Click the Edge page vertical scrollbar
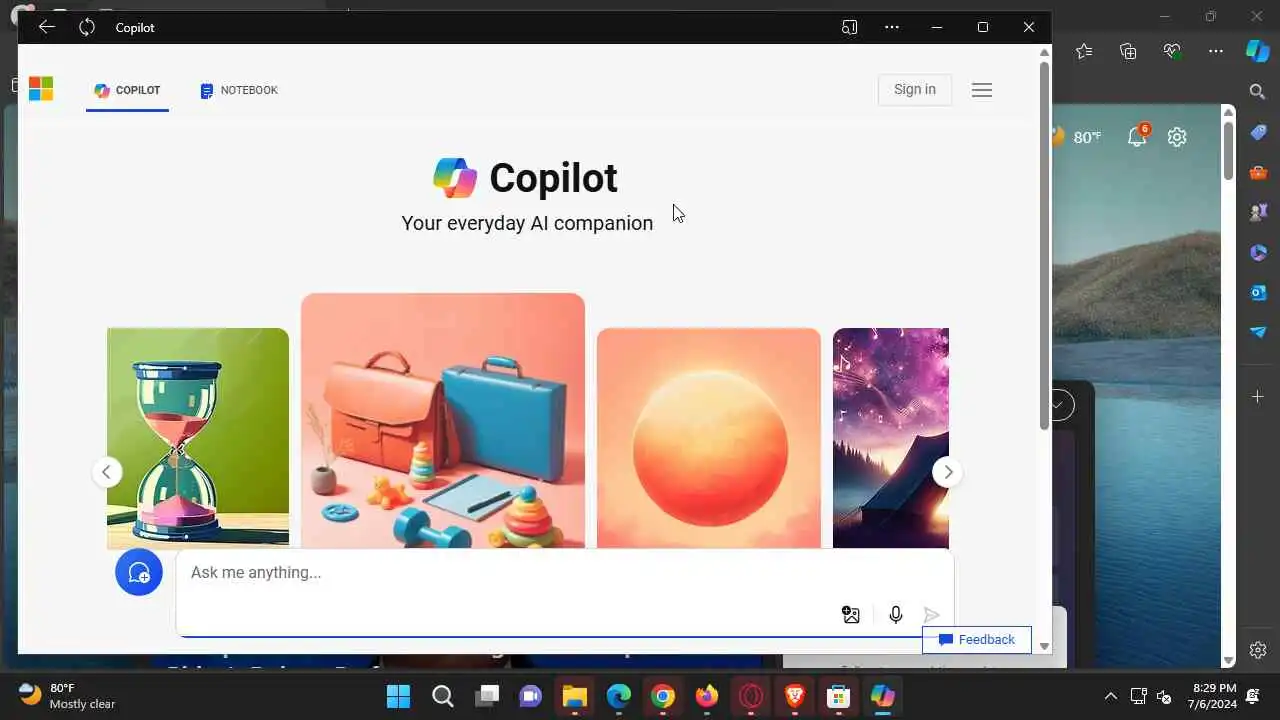This screenshot has width=1280, height=720. tap(1229, 150)
